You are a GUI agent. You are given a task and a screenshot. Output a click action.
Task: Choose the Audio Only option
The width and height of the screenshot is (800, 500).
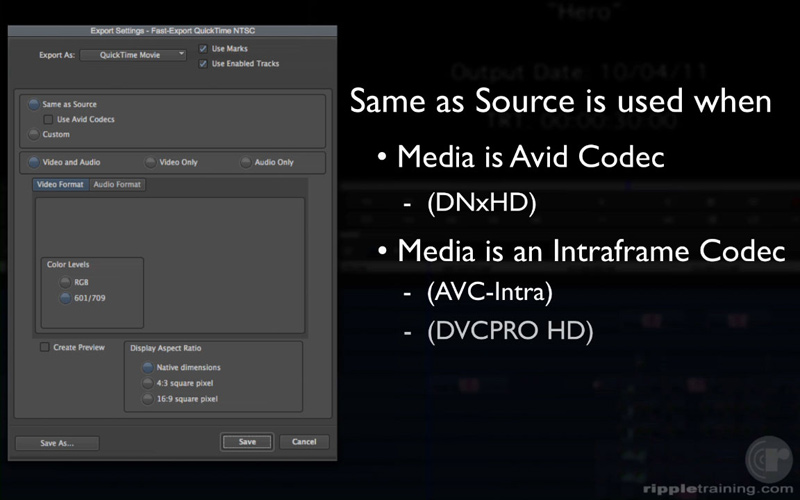(245, 162)
